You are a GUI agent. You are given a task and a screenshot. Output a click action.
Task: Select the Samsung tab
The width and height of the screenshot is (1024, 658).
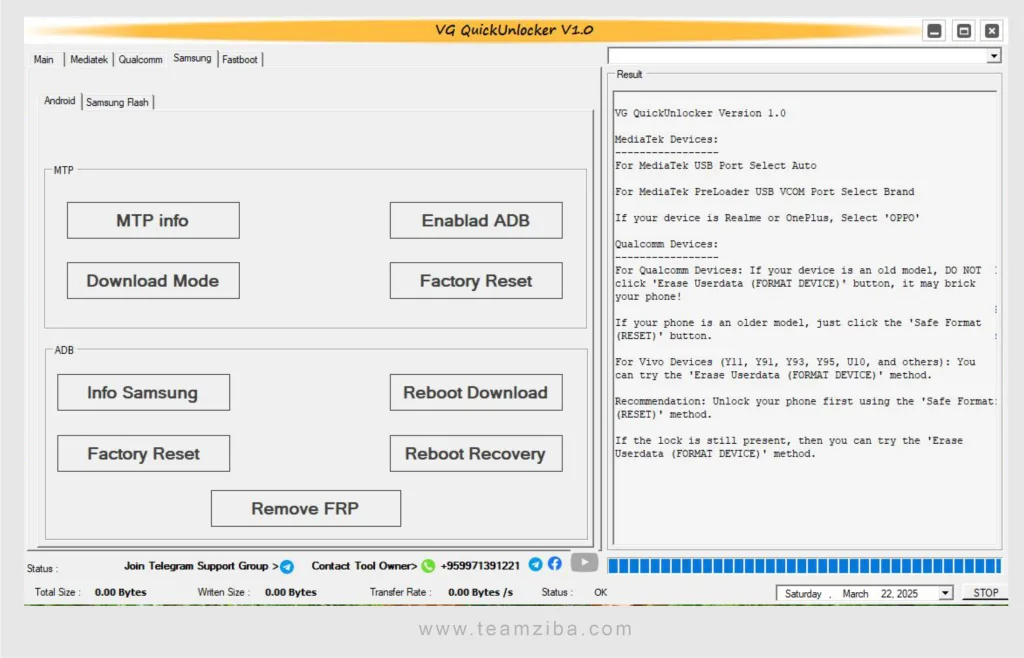pyautogui.click(x=192, y=58)
